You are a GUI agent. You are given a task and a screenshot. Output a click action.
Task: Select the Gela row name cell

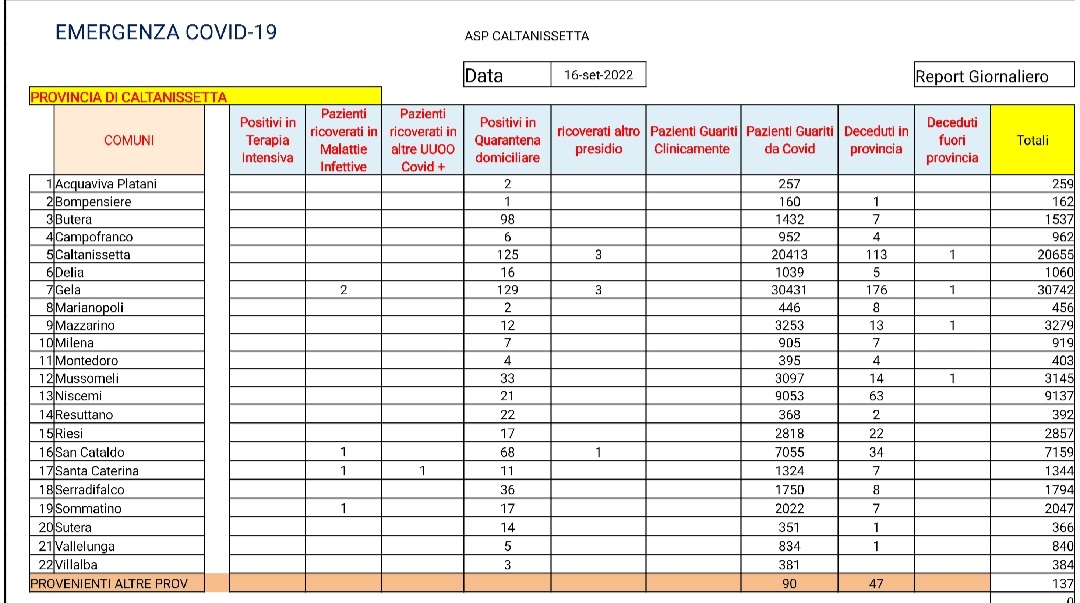point(129,290)
